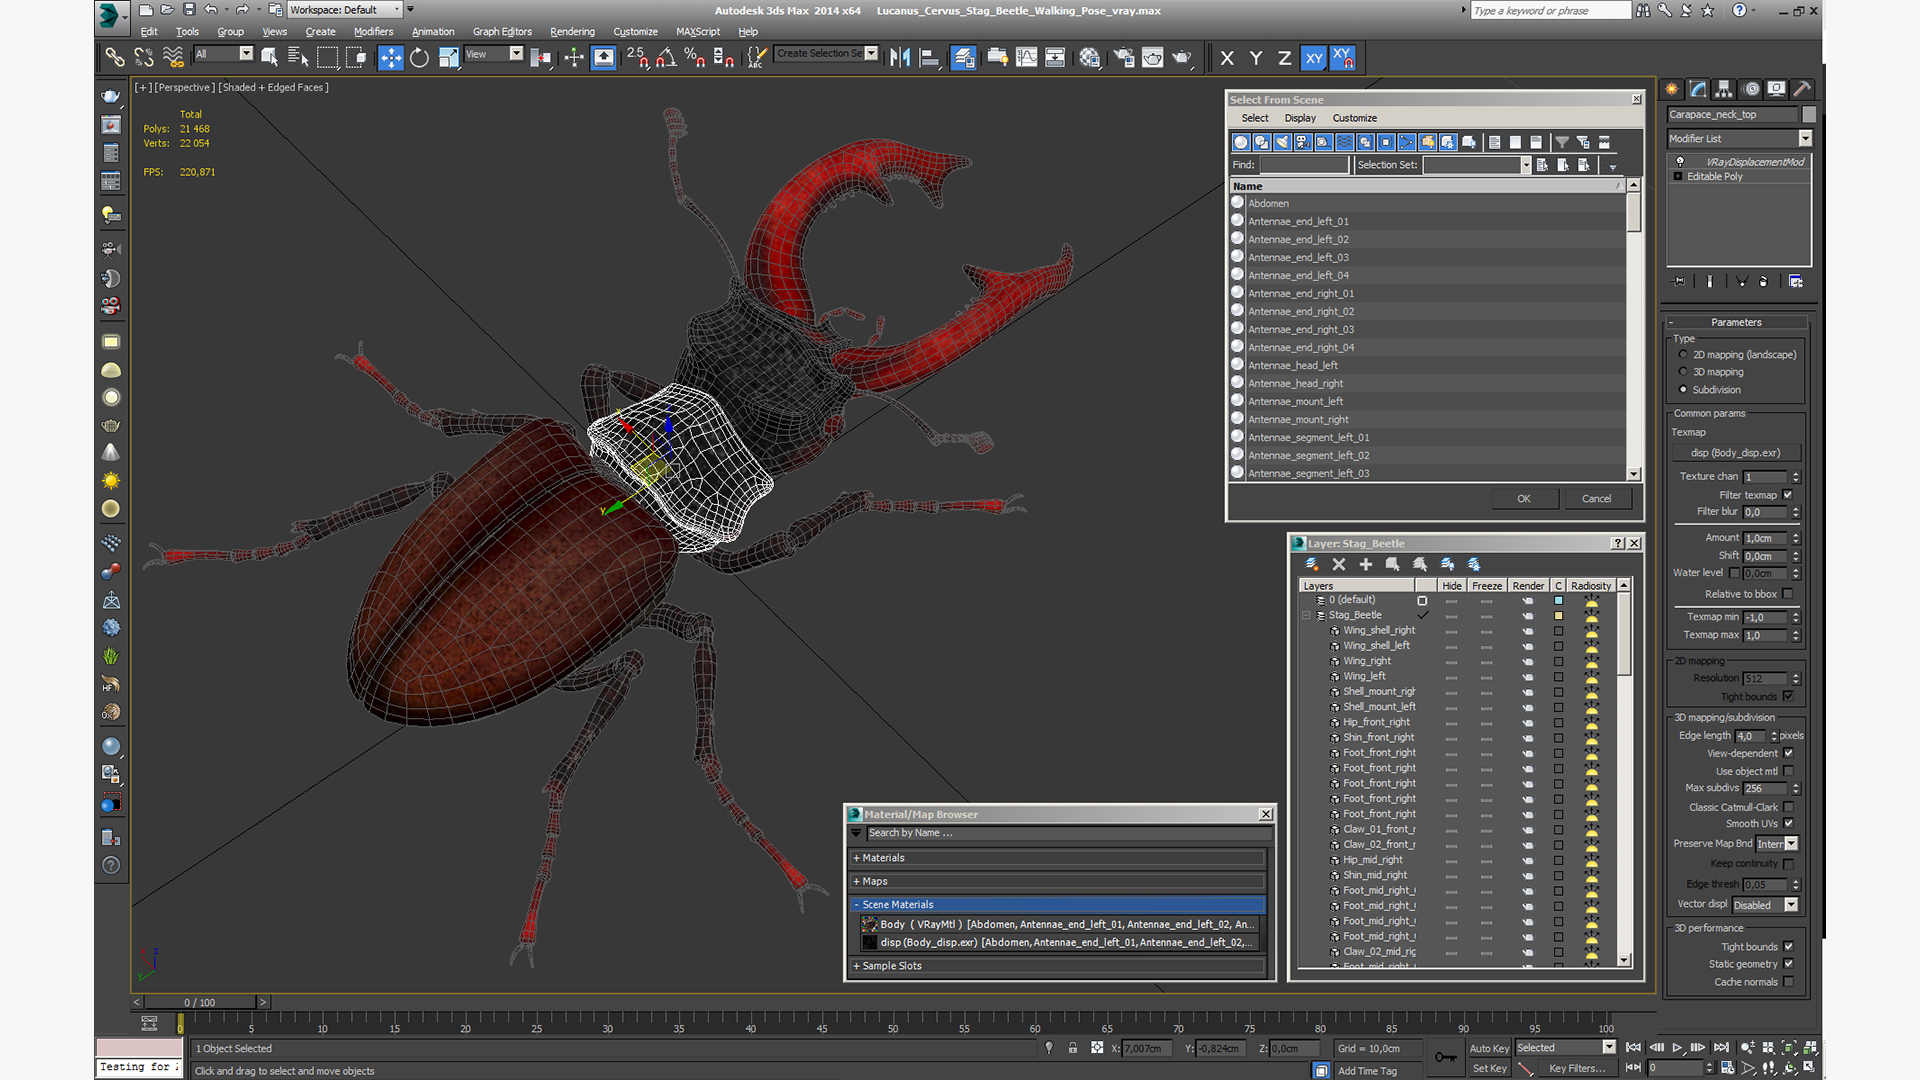Image resolution: width=1920 pixels, height=1080 pixels.
Task: Click Bind to Space Warp icon
Action: coord(173,57)
